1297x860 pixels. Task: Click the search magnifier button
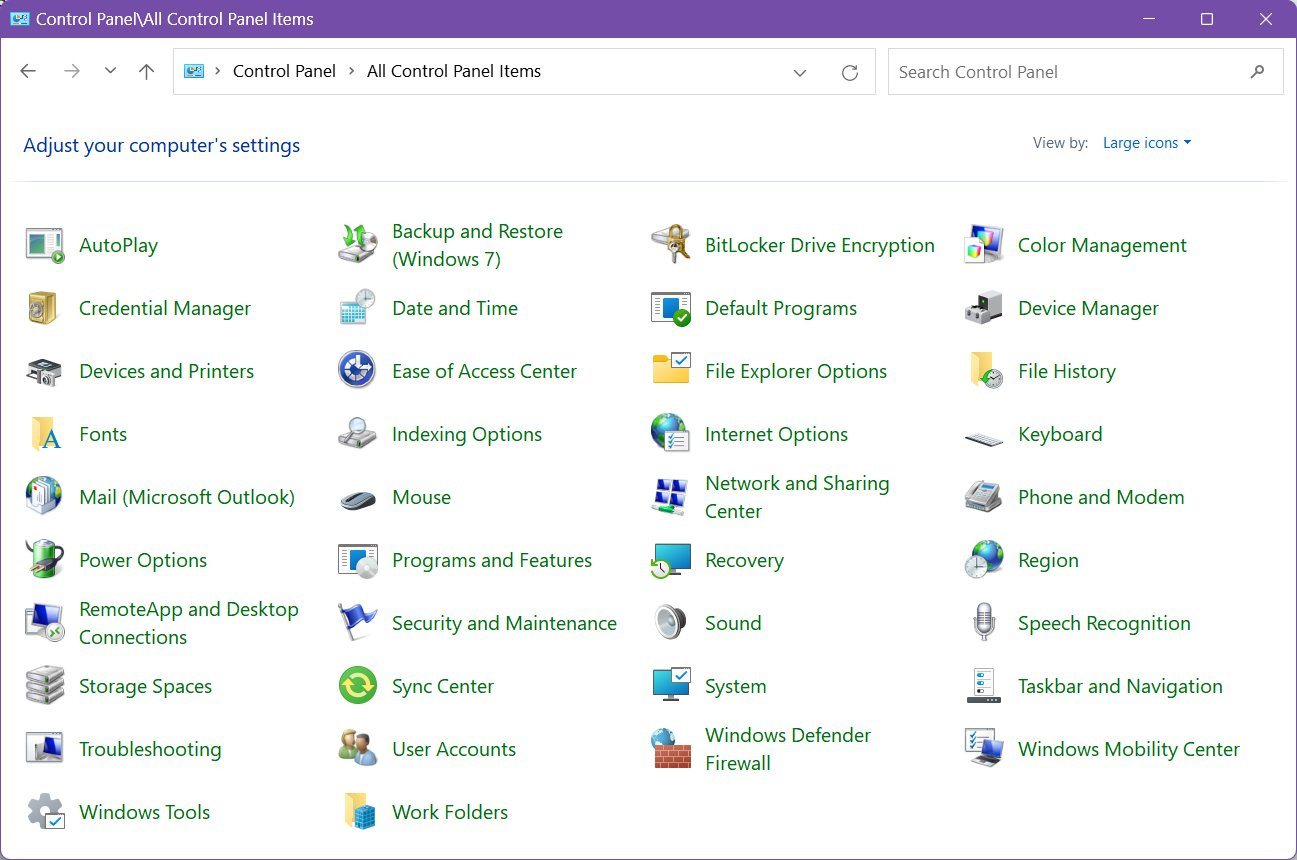1258,72
